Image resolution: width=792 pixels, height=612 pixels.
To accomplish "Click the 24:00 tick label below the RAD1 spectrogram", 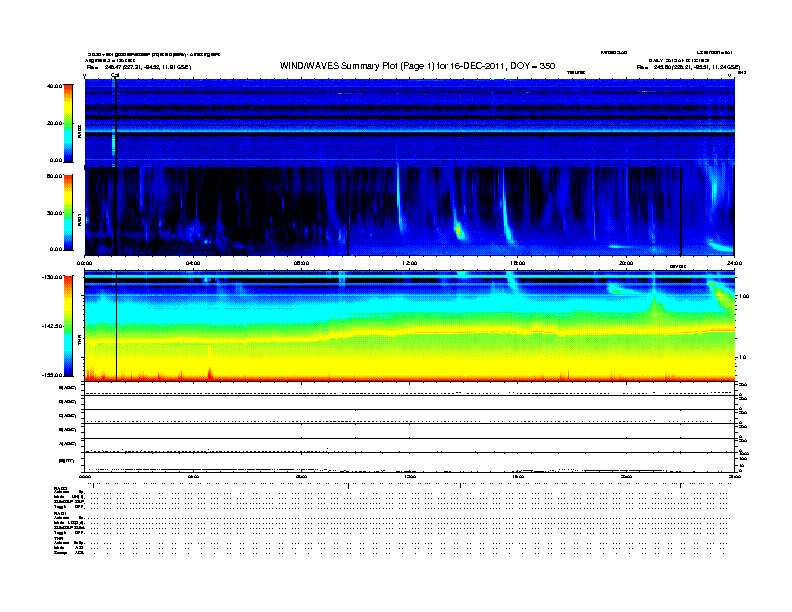I will click(x=734, y=263).
